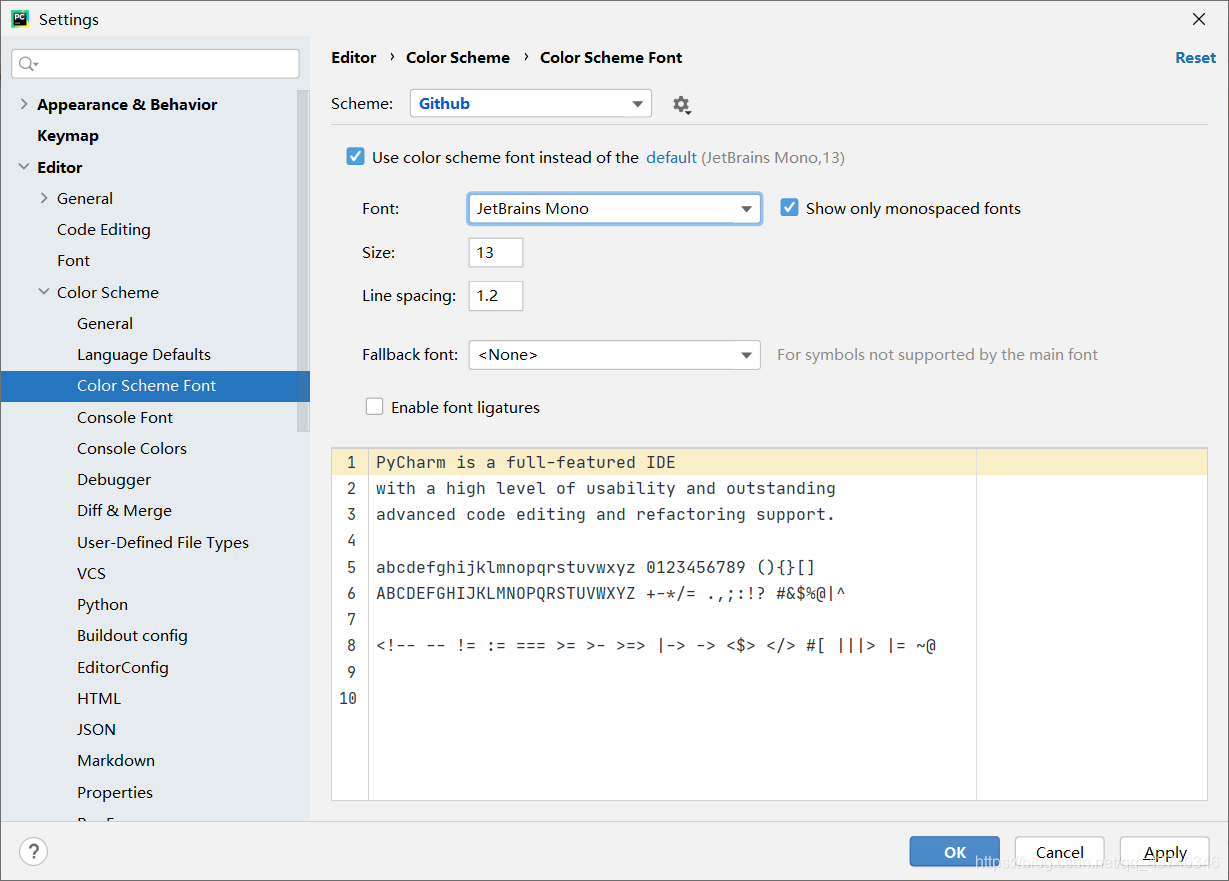This screenshot has height=881, width=1229.
Task: Select EditorConfig color settings
Action: 123,667
